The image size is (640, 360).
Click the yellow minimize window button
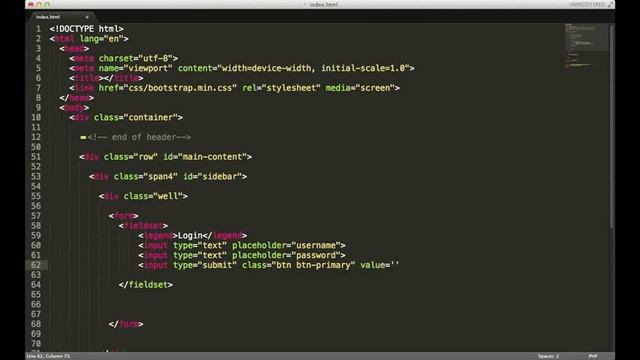(39, 4)
